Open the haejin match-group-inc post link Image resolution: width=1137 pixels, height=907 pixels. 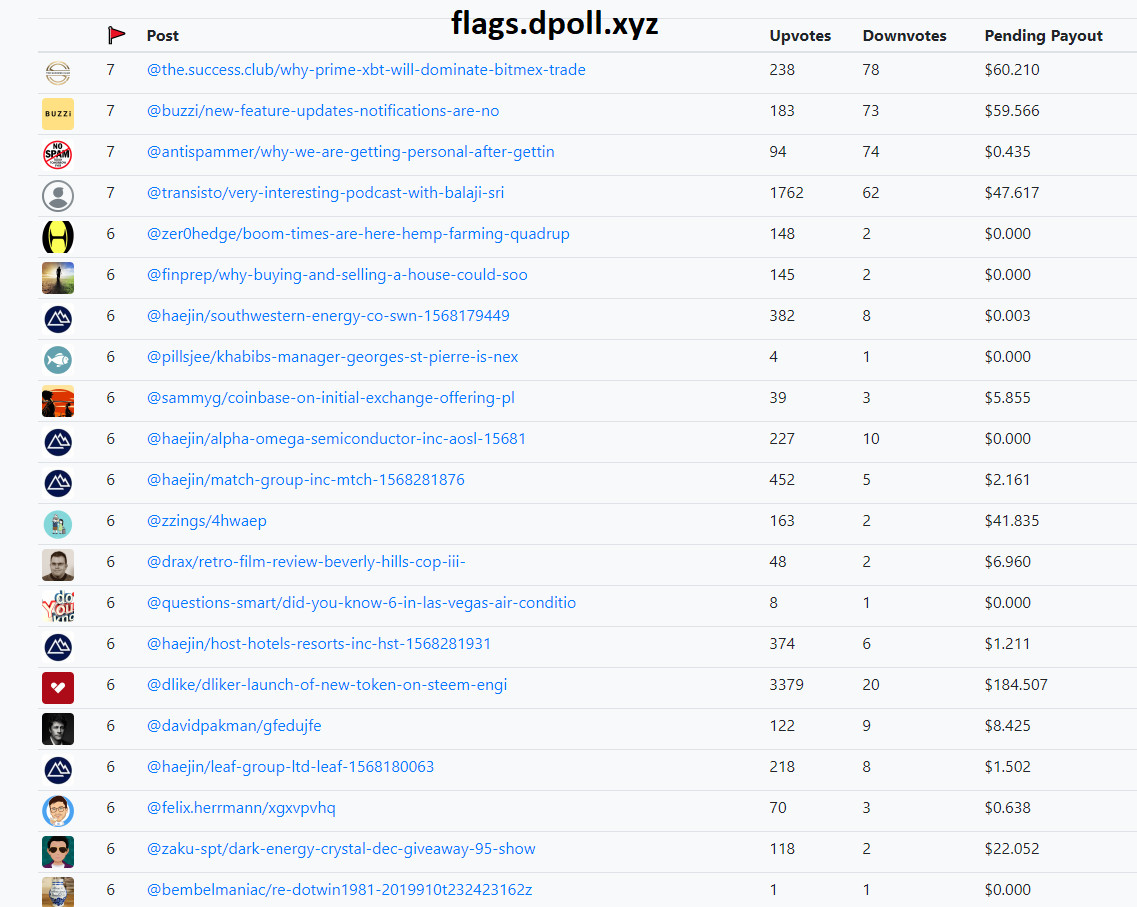click(x=306, y=480)
